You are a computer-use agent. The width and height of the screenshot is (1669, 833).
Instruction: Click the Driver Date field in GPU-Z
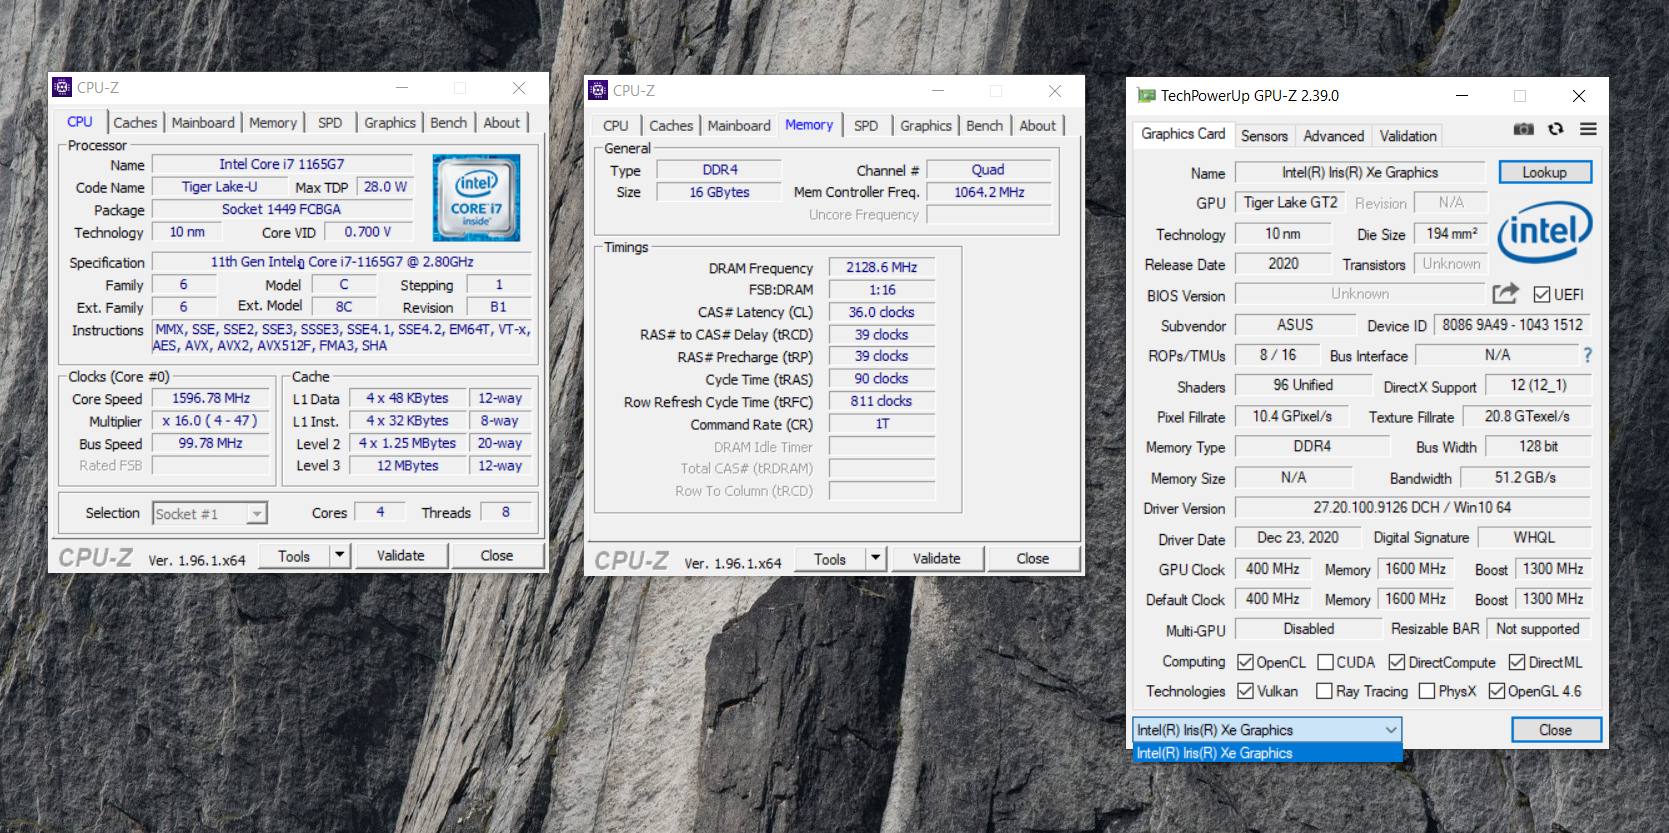pos(1298,538)
